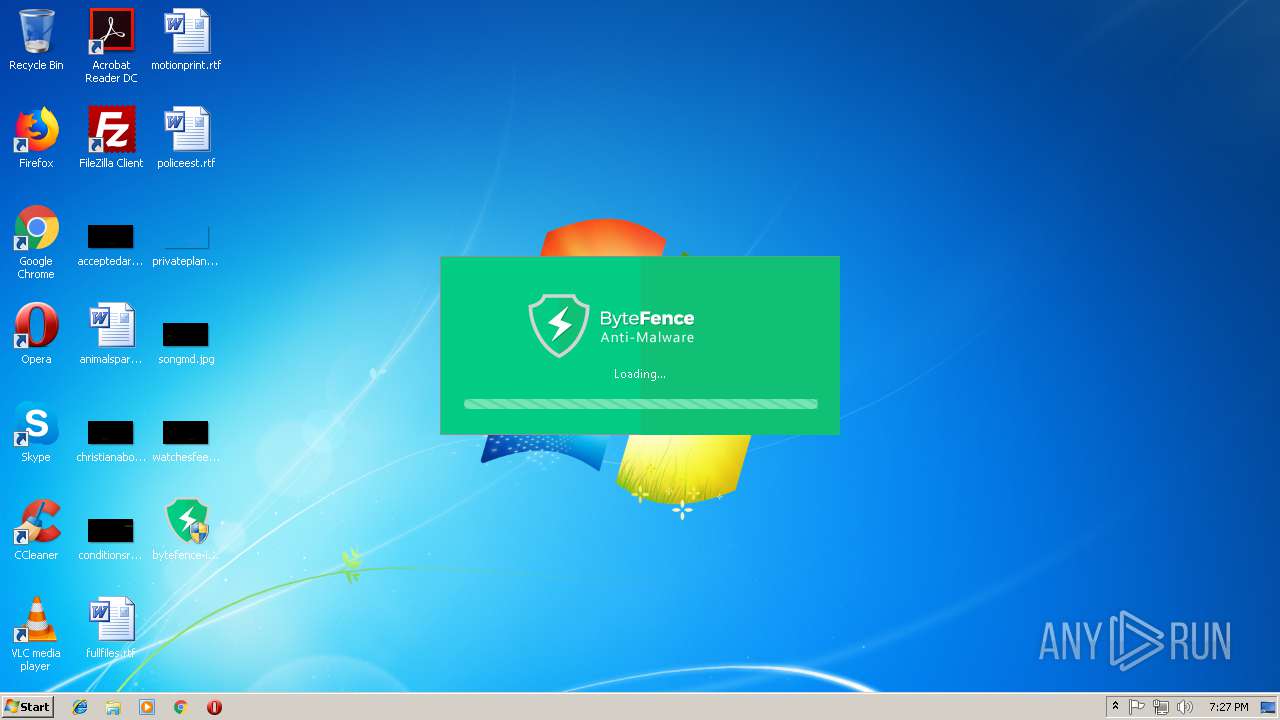Select the songmd.jpg image file
Image resolution: width=1280 pixels, height=720 pixels.
[186, 342]
